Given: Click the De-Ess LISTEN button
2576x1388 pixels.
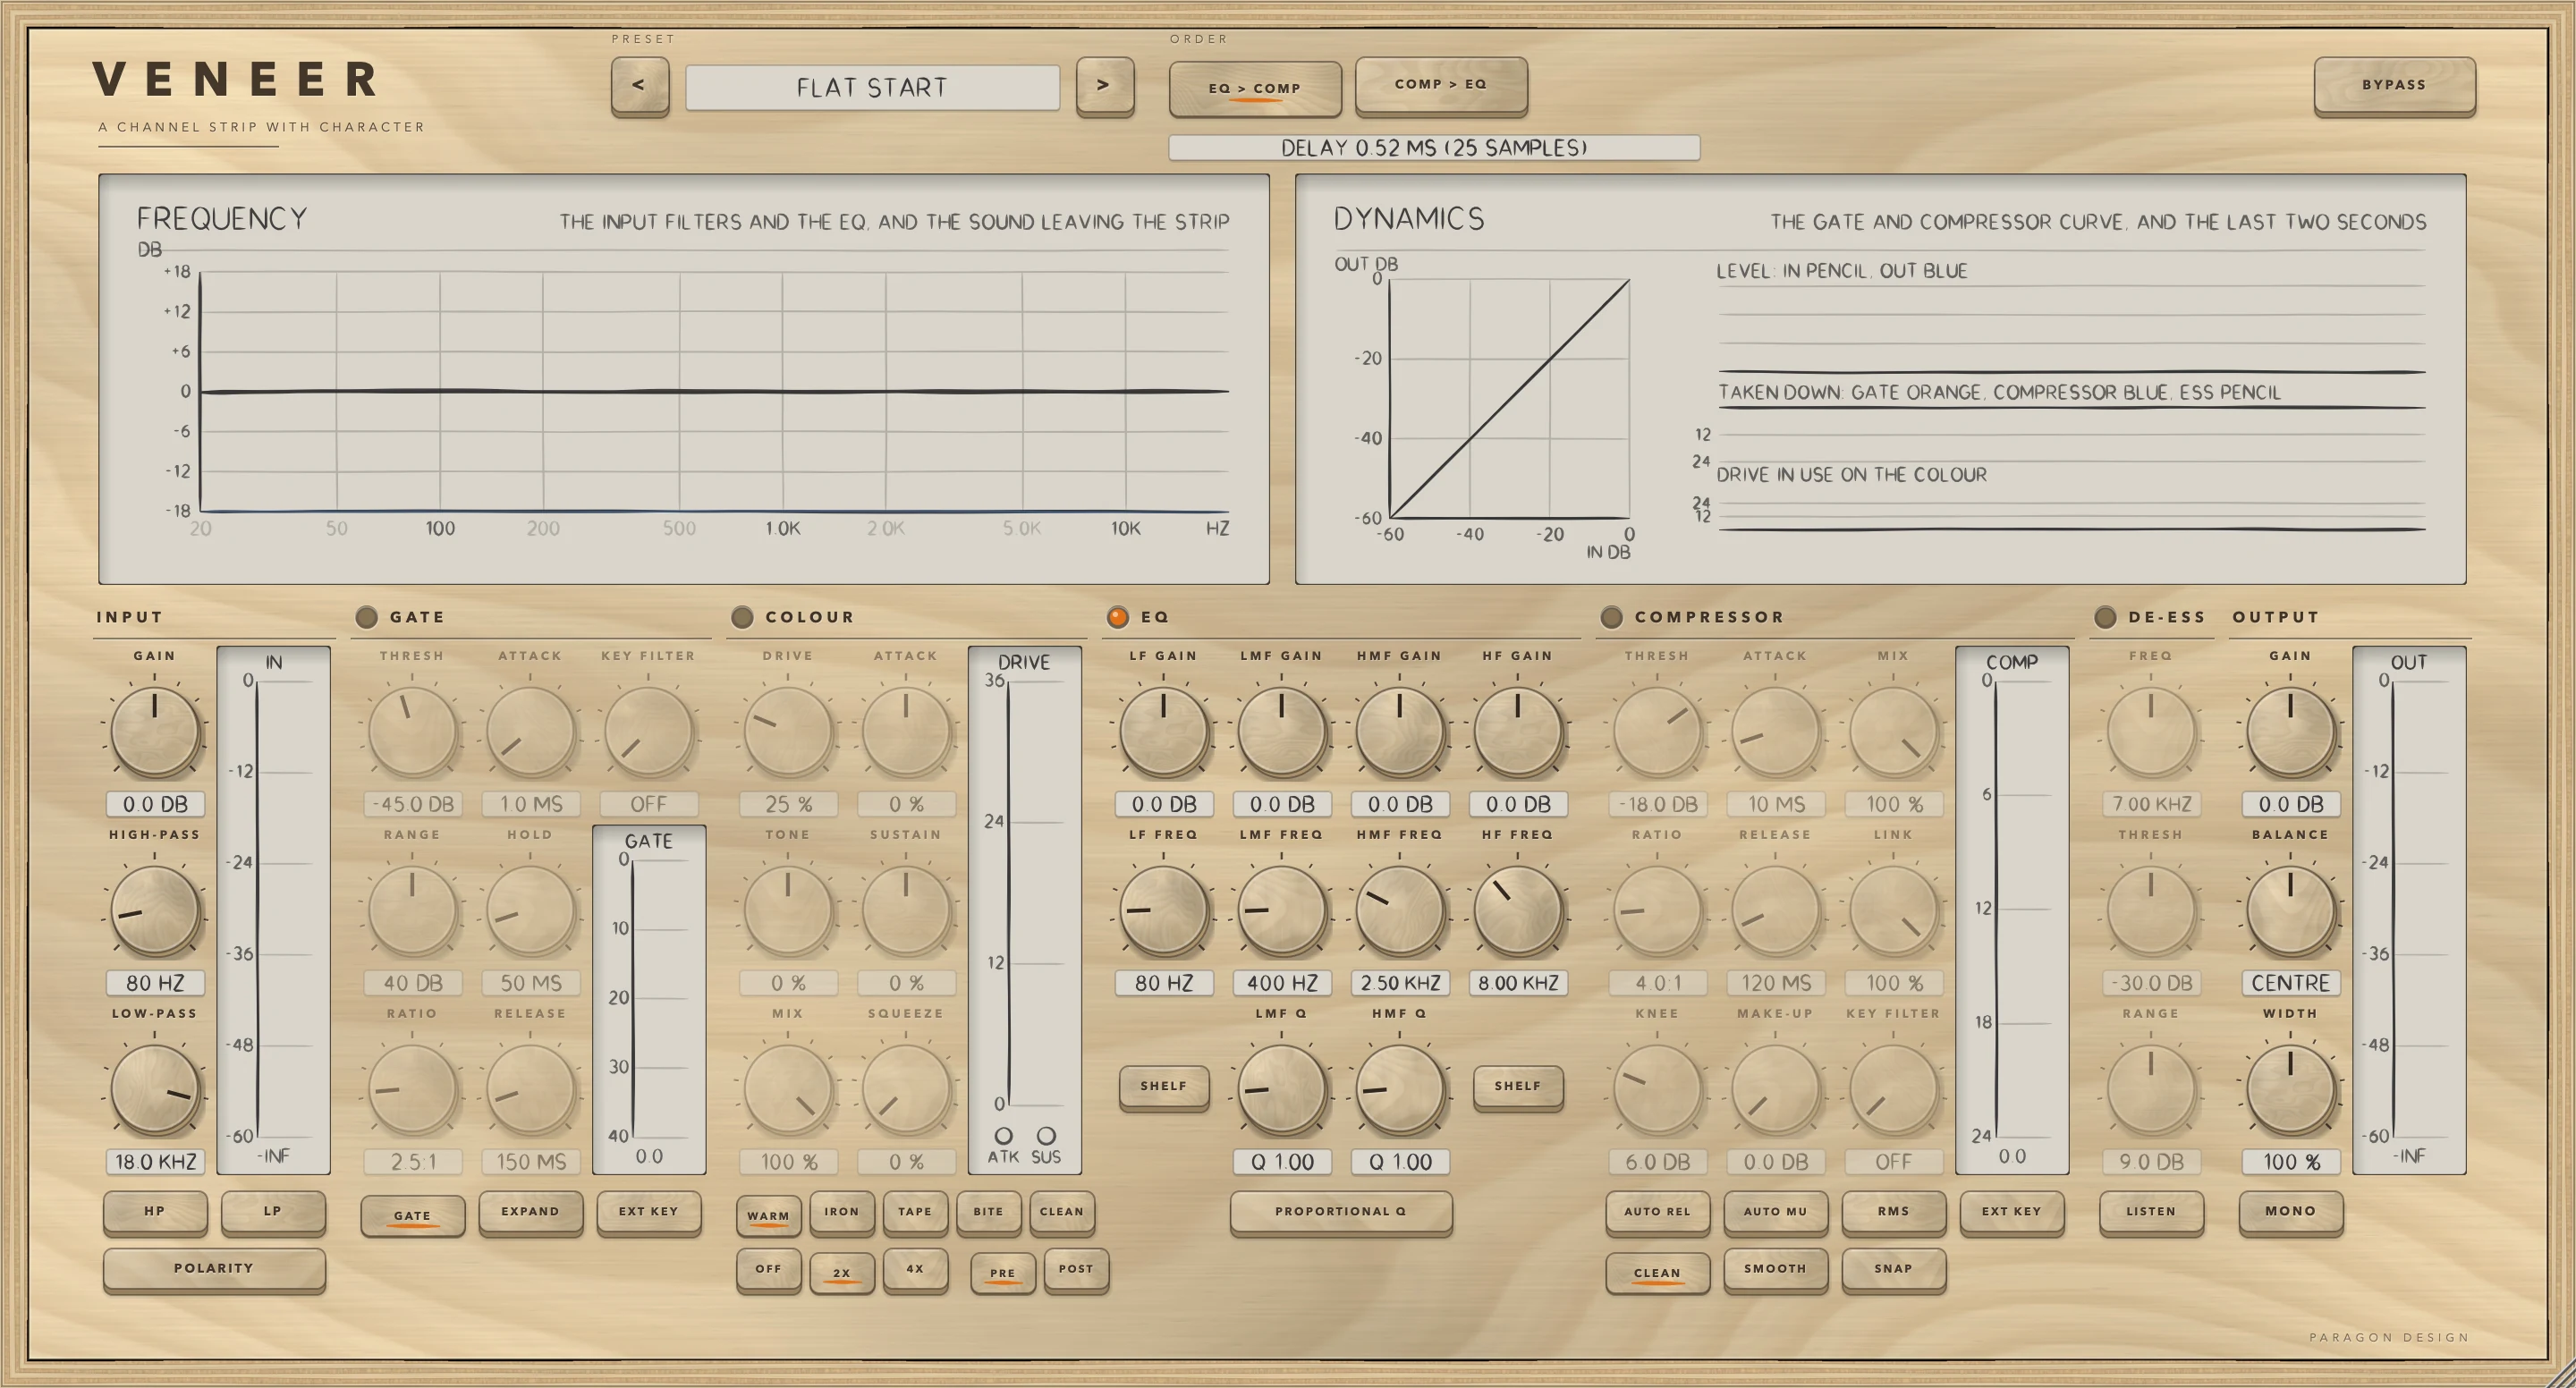Looking at the screenshot, I should 2151,1211.
